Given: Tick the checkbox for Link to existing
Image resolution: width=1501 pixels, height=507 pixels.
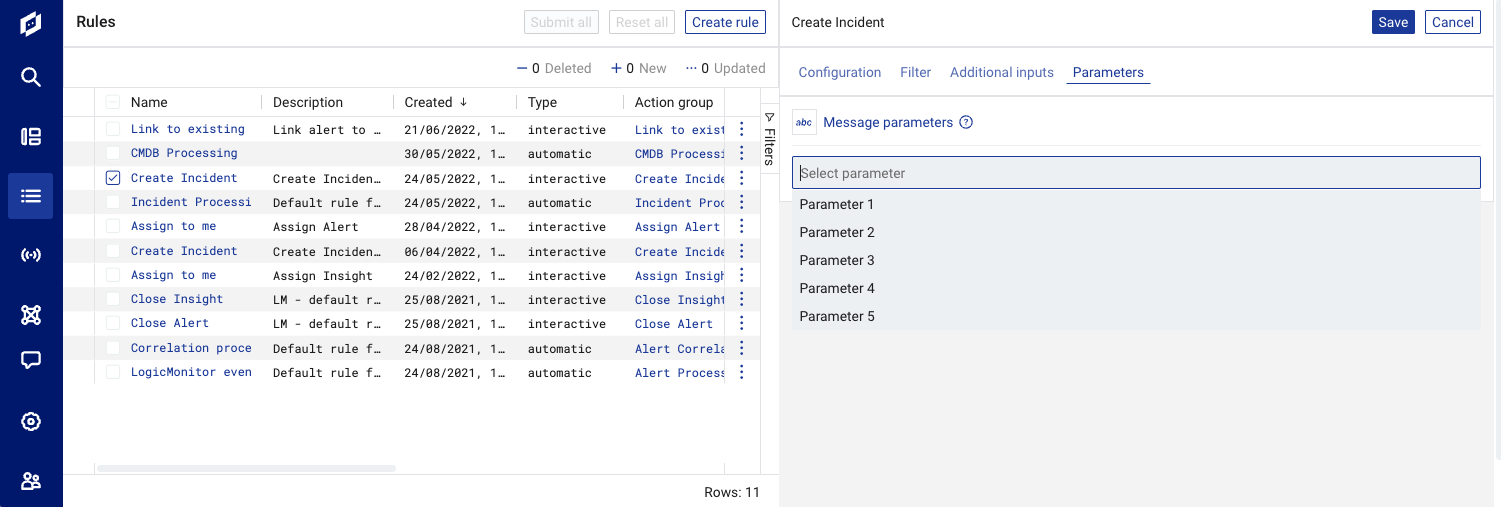Looking at the screenshot, I should pyautogui.click(x=113, y=129).
